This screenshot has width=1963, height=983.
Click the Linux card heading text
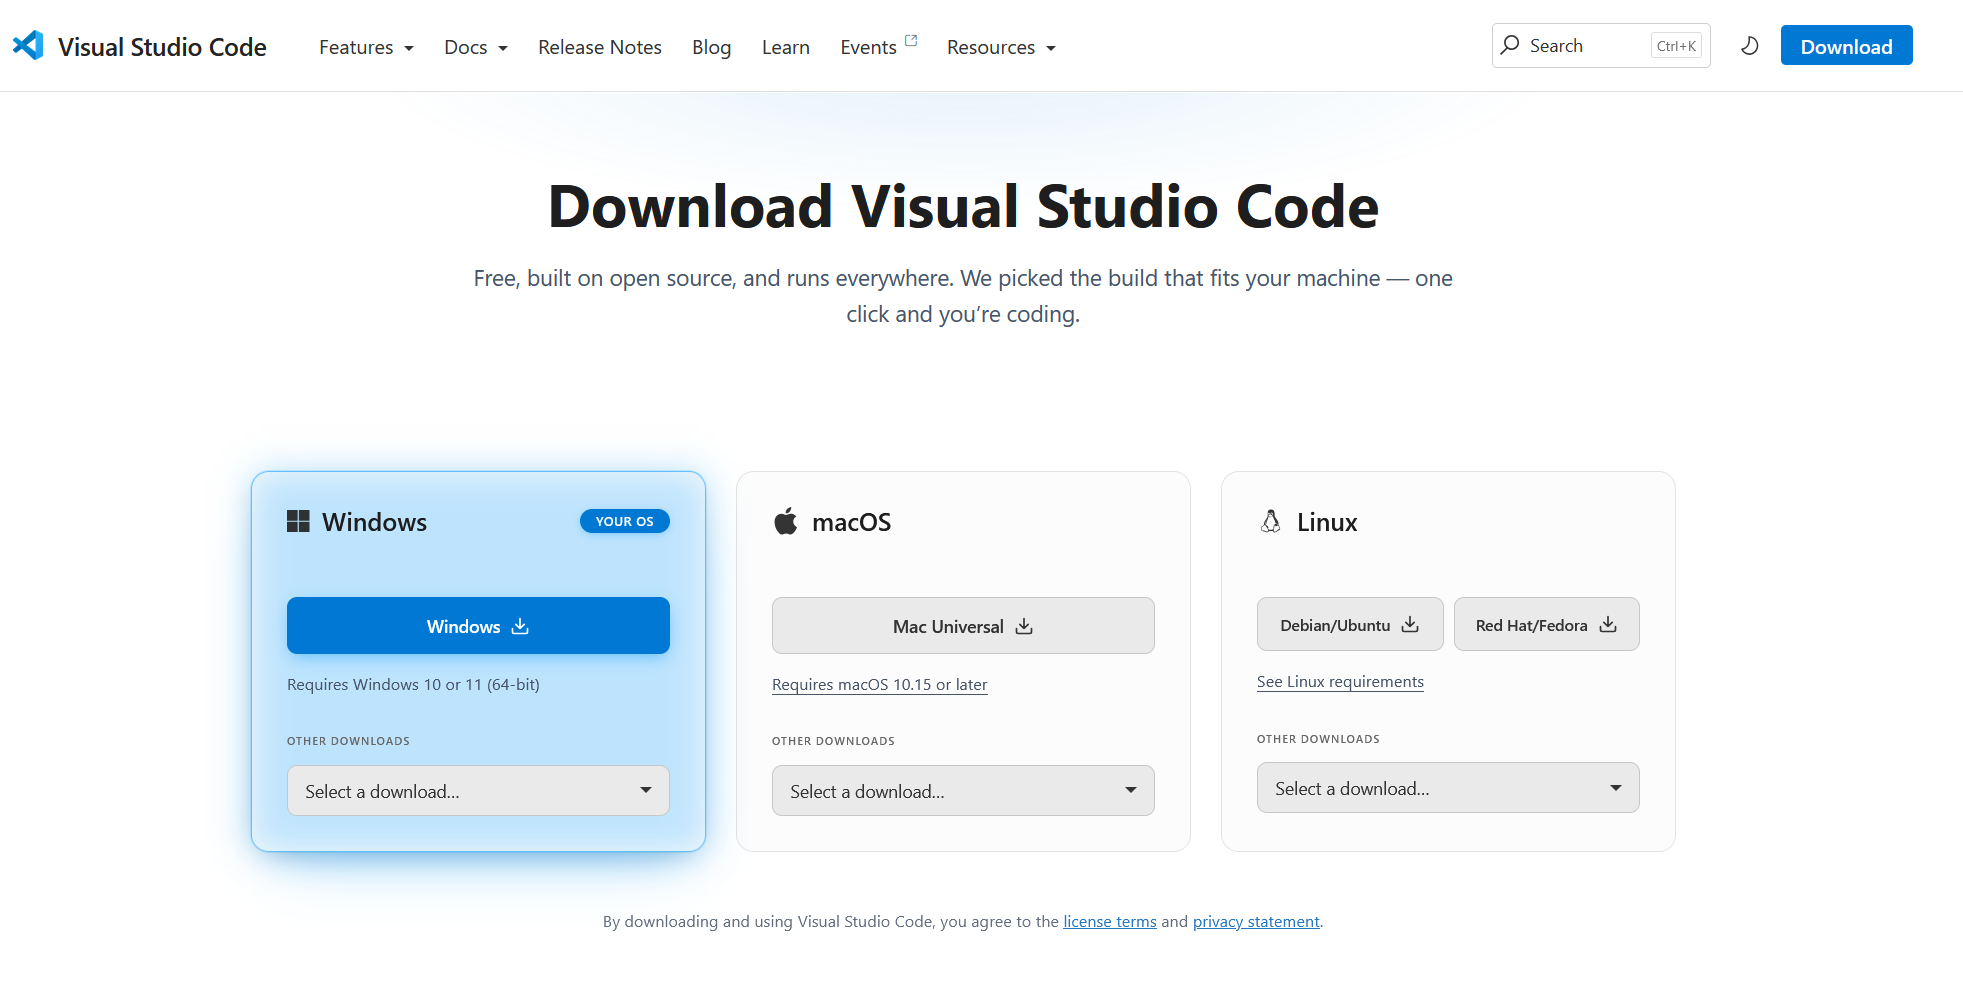click(x=1327, y=522)
